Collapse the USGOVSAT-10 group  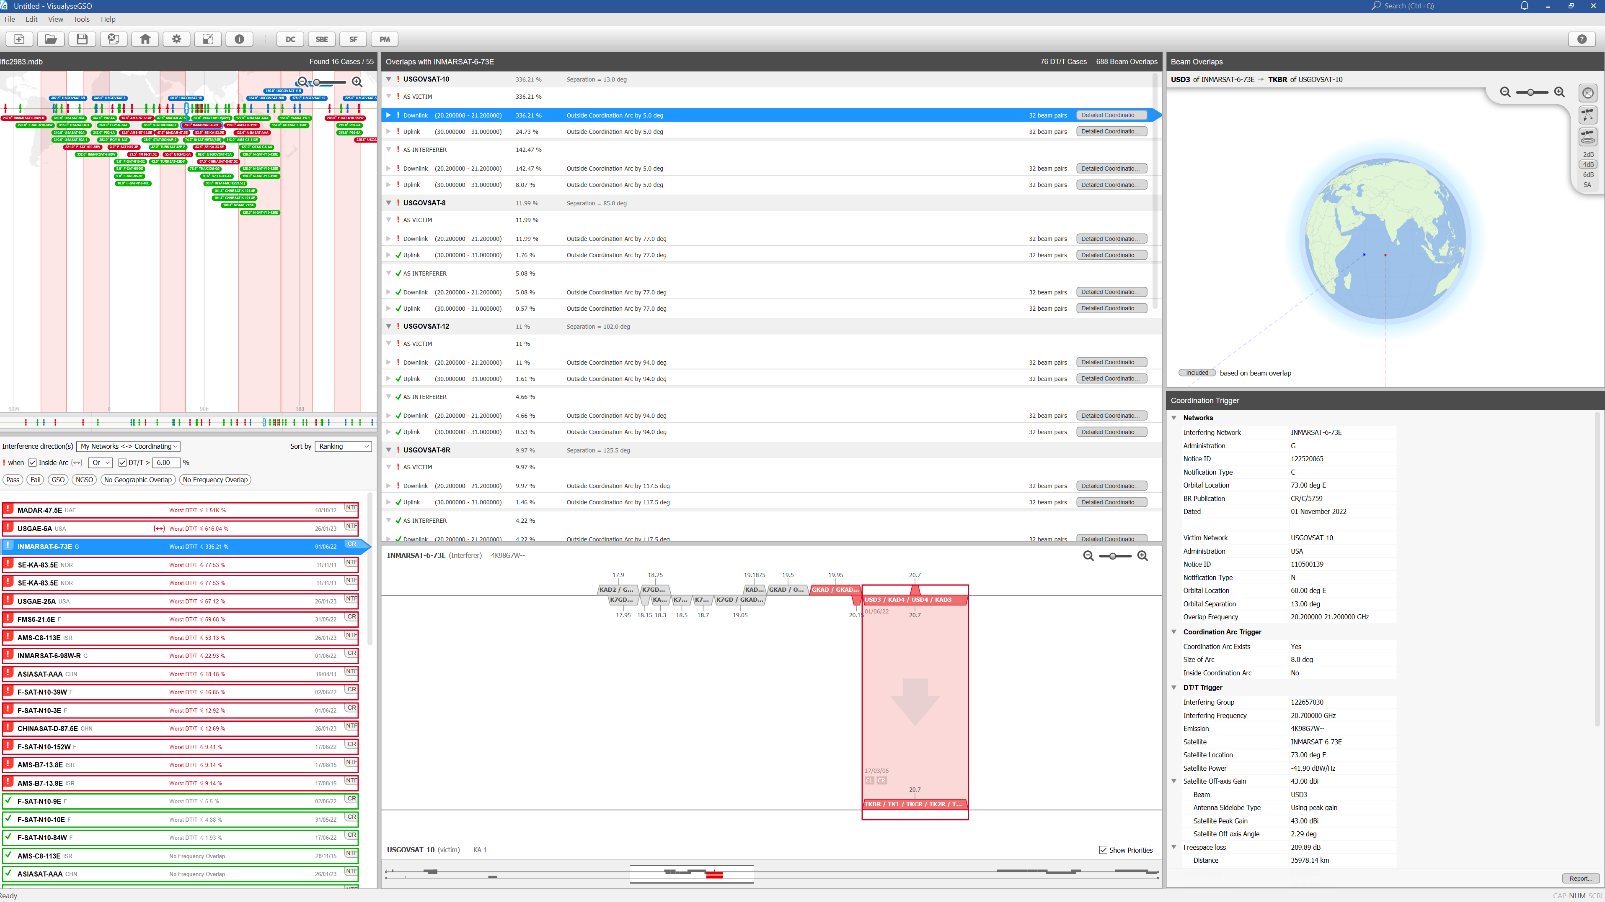pos(389,79)
